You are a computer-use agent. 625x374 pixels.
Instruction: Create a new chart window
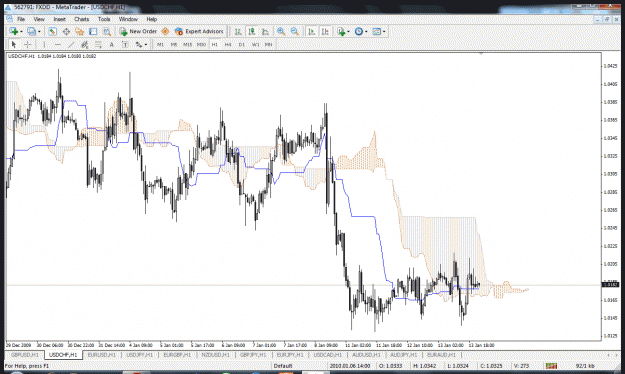(x=14, y=31)
